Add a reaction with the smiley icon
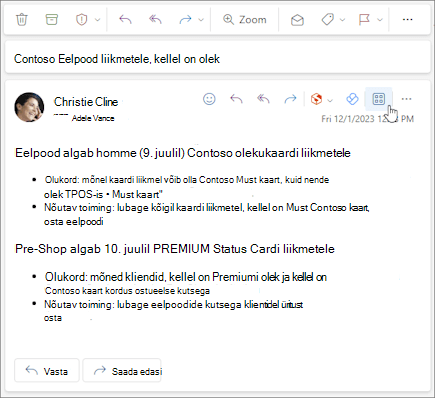 [209, 99]
